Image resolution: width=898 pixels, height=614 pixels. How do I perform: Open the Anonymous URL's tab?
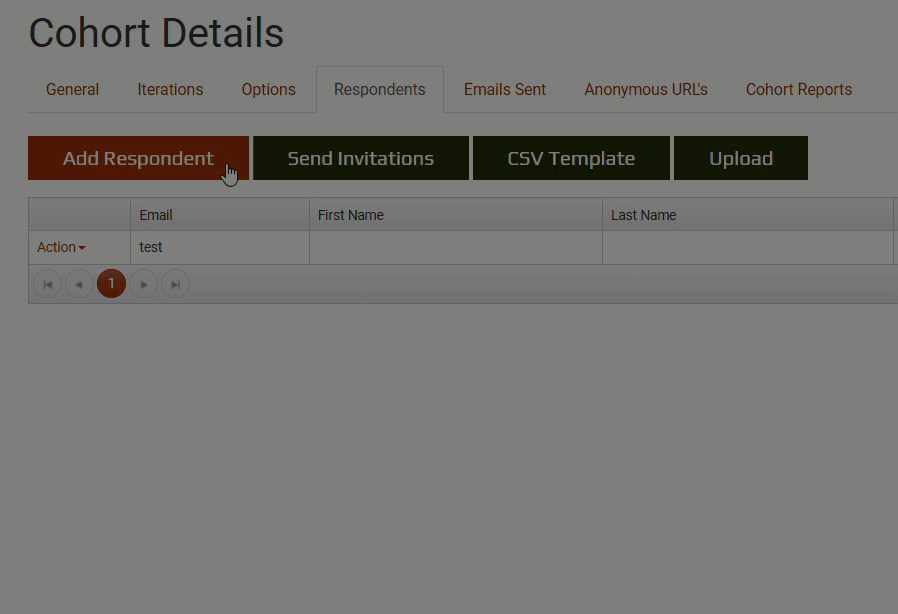click(645, 90)
